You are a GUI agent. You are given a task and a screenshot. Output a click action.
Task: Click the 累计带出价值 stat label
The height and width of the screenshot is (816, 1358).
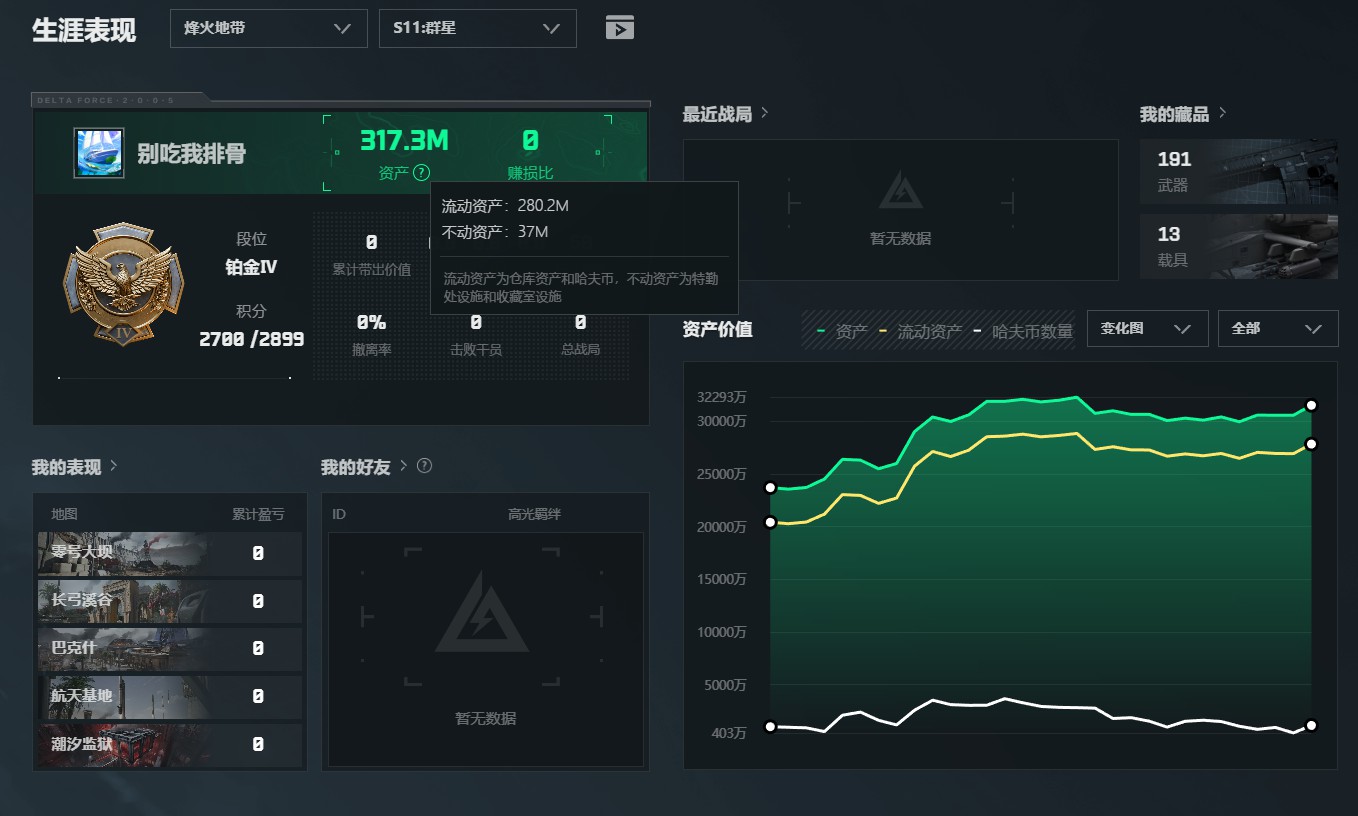pos(371,269)
